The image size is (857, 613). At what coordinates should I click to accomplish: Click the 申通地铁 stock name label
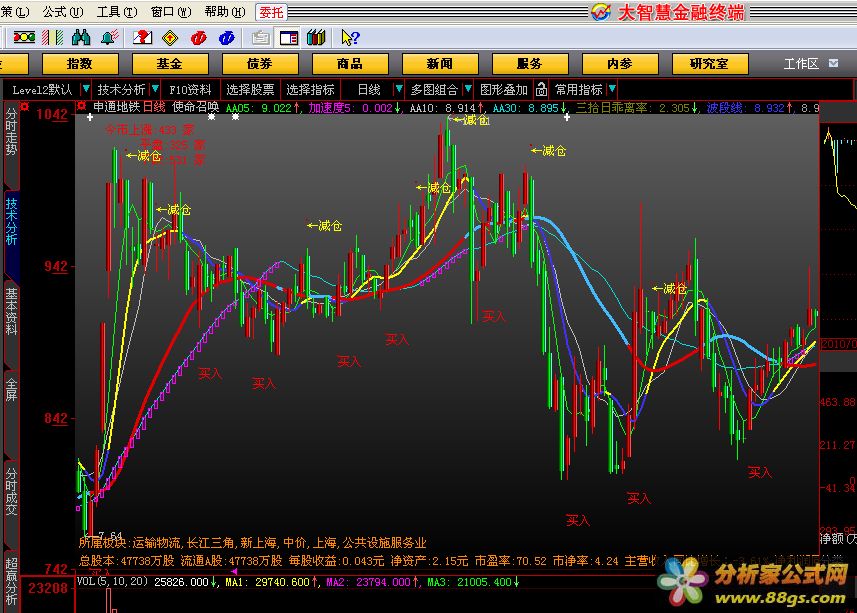click(117, 107)
